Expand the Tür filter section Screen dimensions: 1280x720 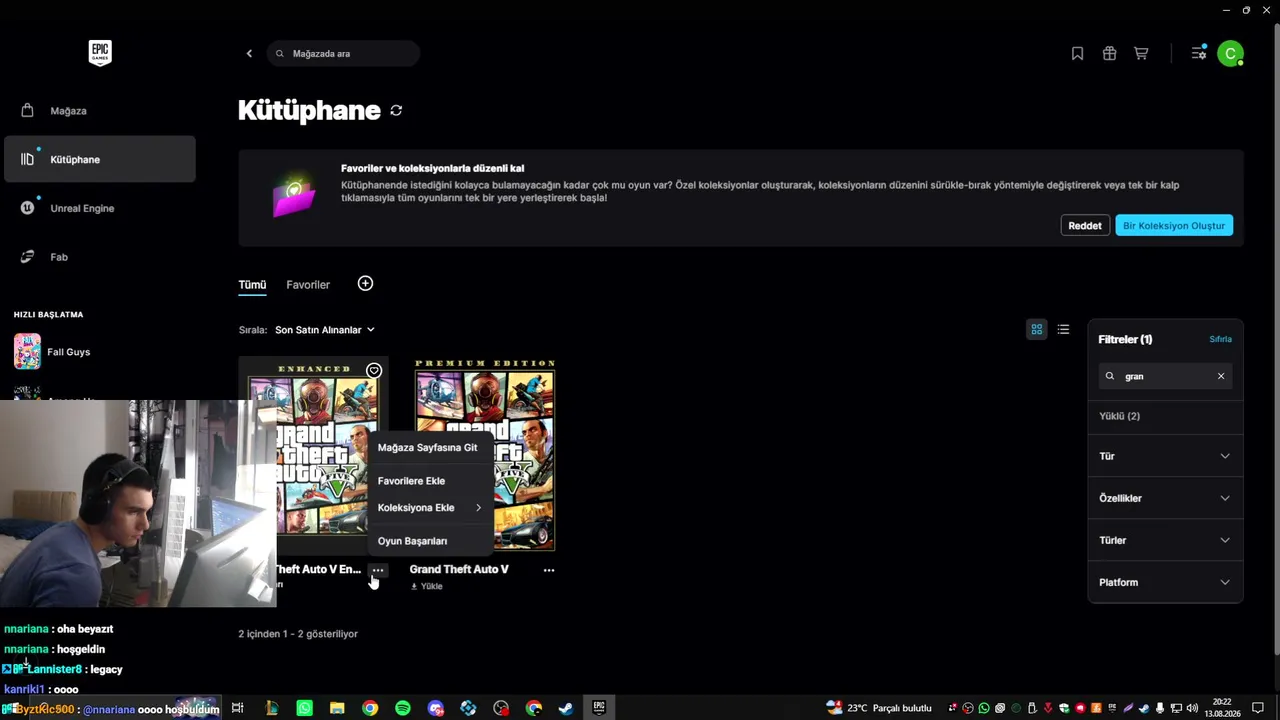pyautogui.click(x=1165, y=456)
